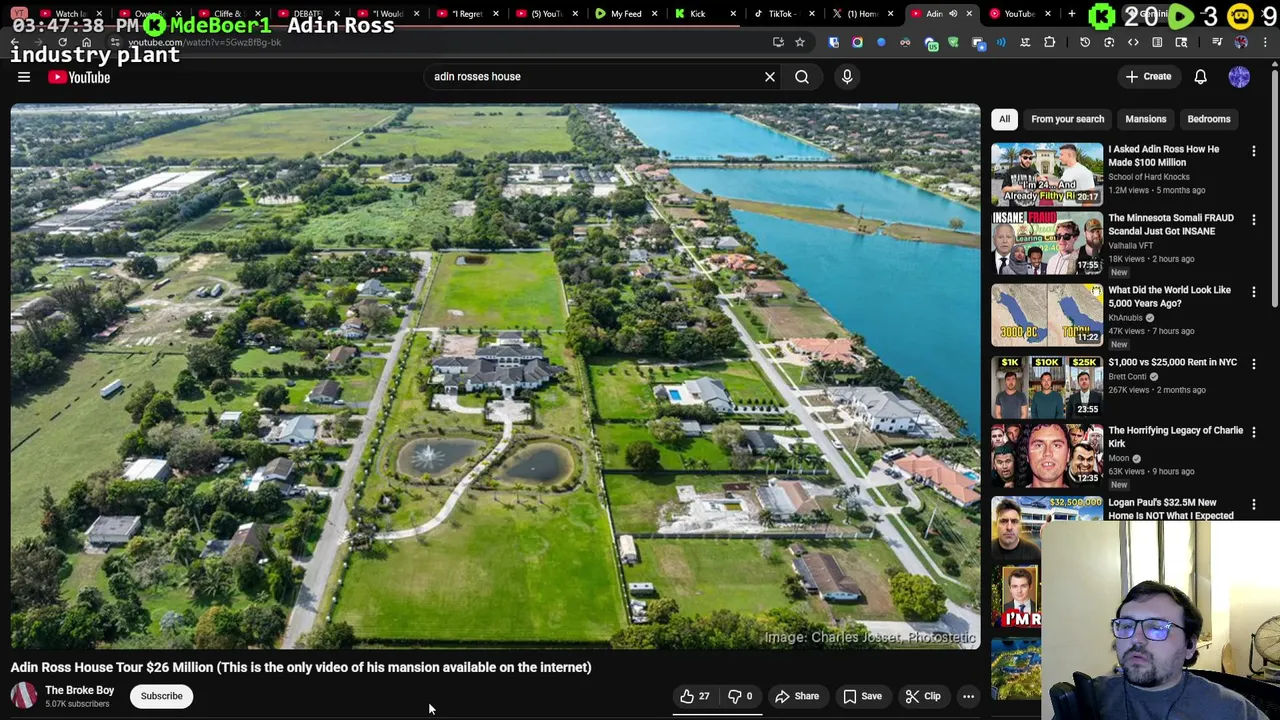Image resolution: width=1280 pixels, height=720 pixels.
Task: Reload the page
Action: [62, 42]
